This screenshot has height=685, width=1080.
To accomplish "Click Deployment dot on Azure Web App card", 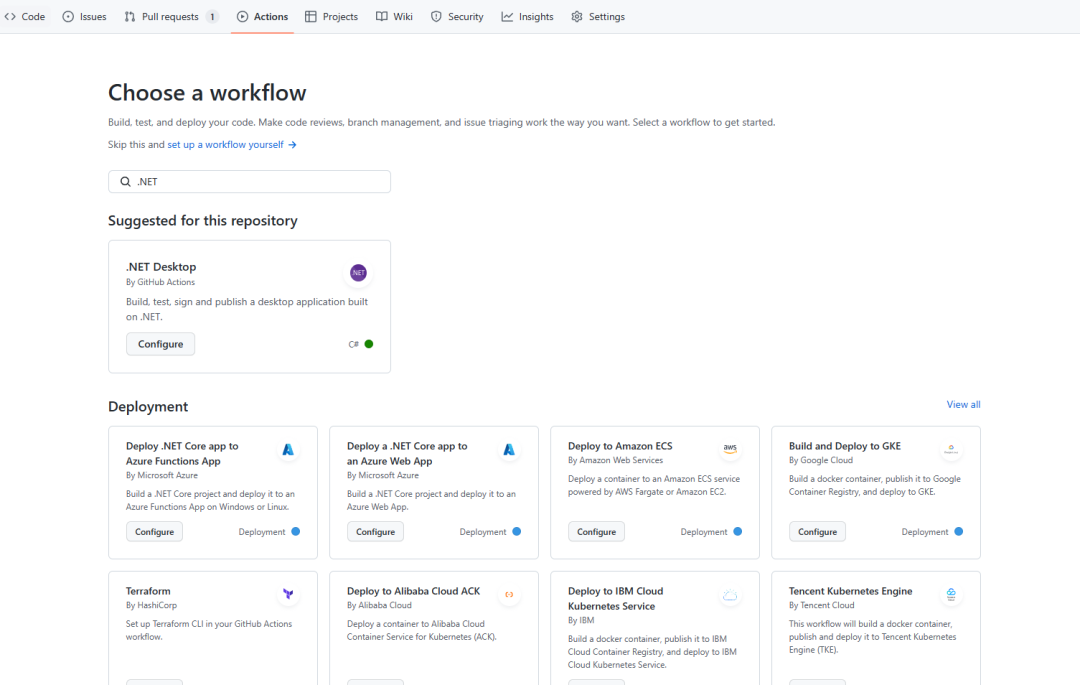I will 517,531.
